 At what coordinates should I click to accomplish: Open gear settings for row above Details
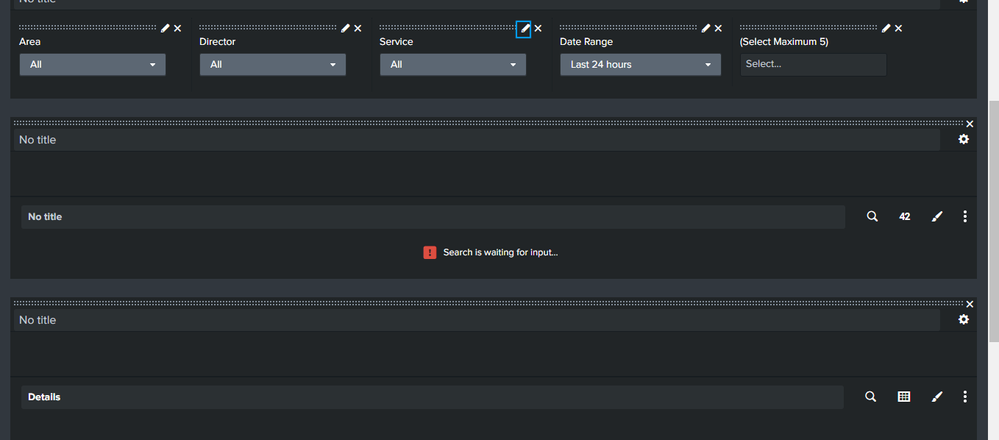point(963,320)
